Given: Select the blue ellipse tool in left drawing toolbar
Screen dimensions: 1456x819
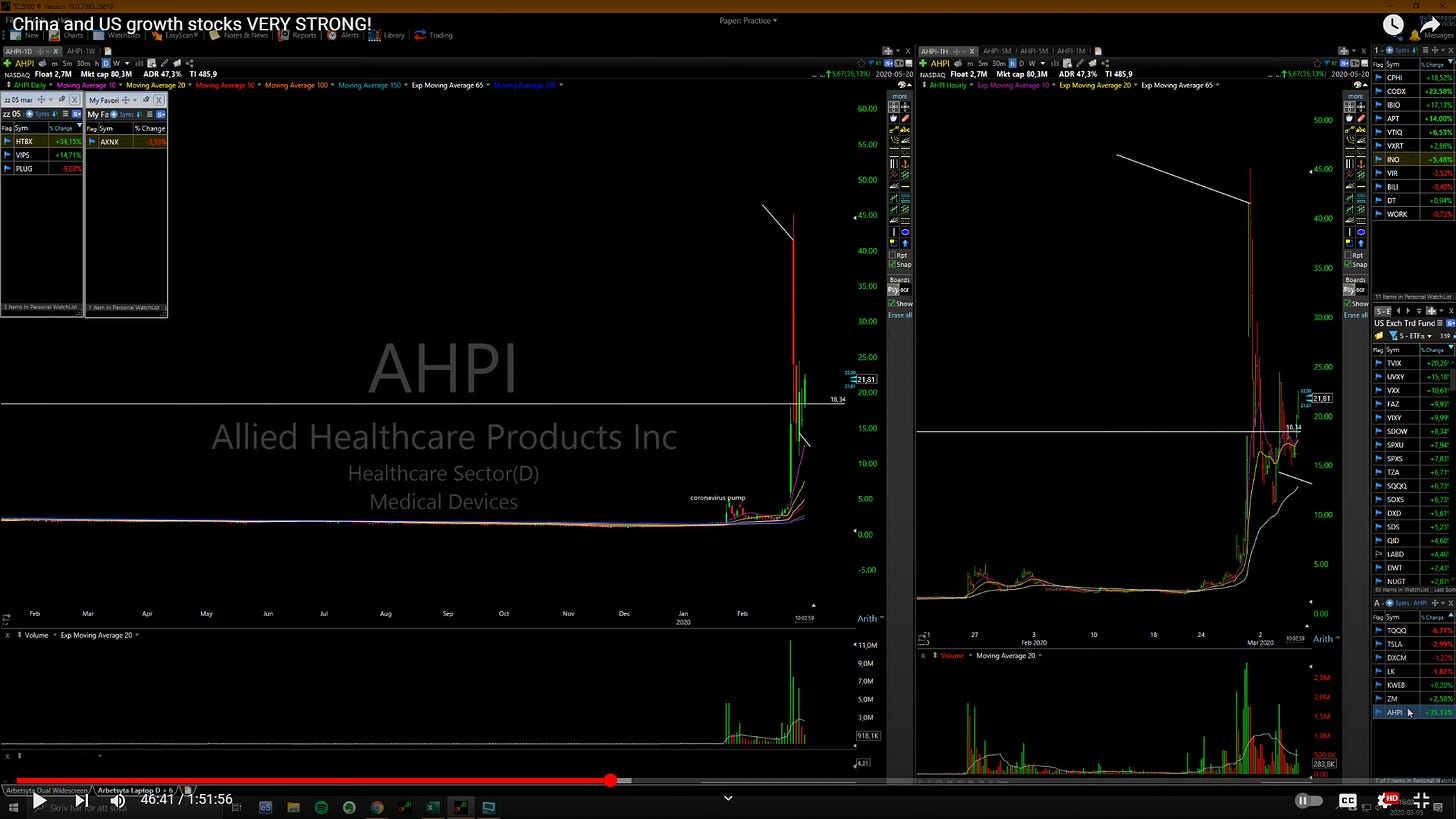Looking at the screenshot, I should [906, 231].
